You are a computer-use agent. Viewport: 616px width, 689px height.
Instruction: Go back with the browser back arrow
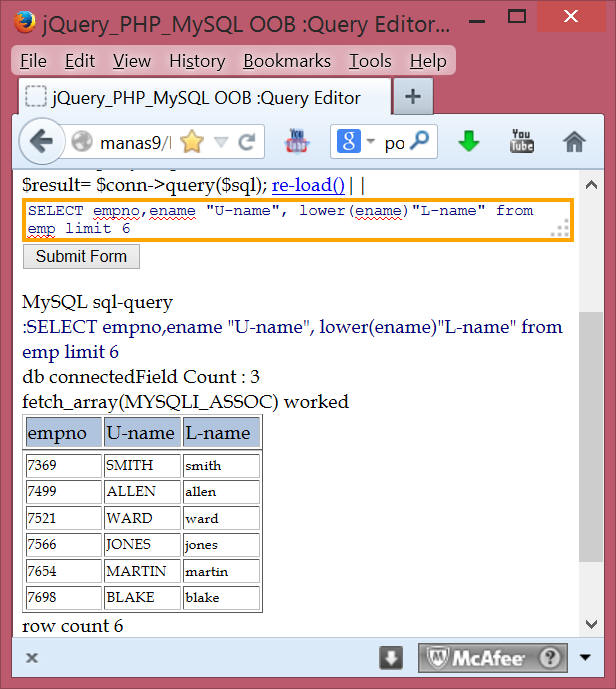tap(42, 141)
